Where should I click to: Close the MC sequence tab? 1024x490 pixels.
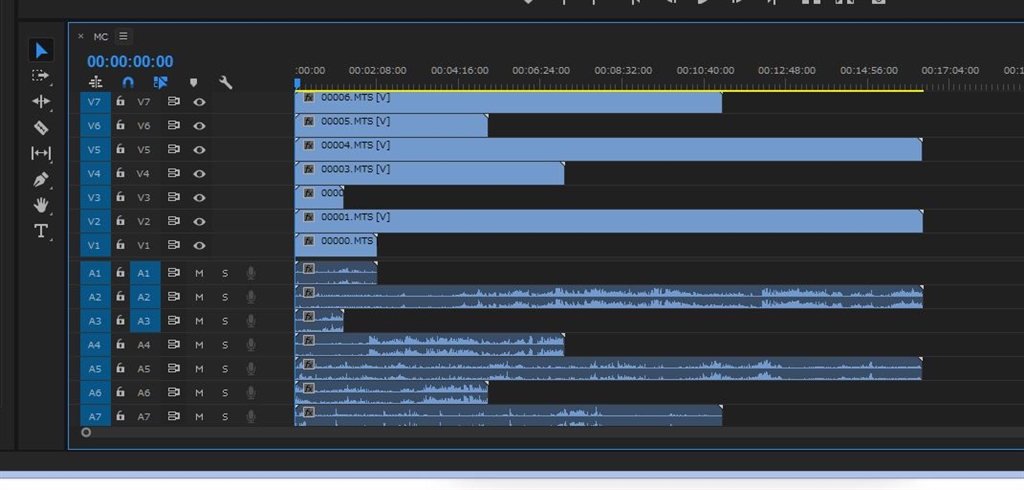click(81, 37)
